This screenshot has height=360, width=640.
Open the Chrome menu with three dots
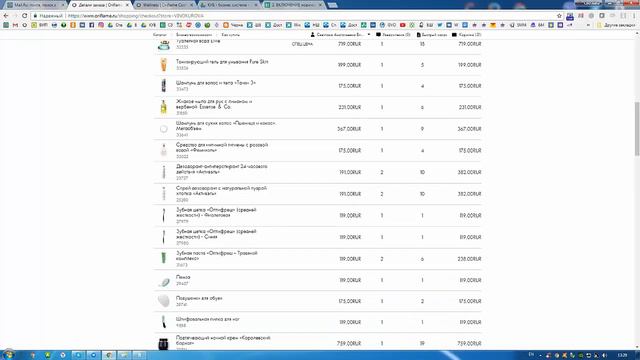click(x=634, y=16)
